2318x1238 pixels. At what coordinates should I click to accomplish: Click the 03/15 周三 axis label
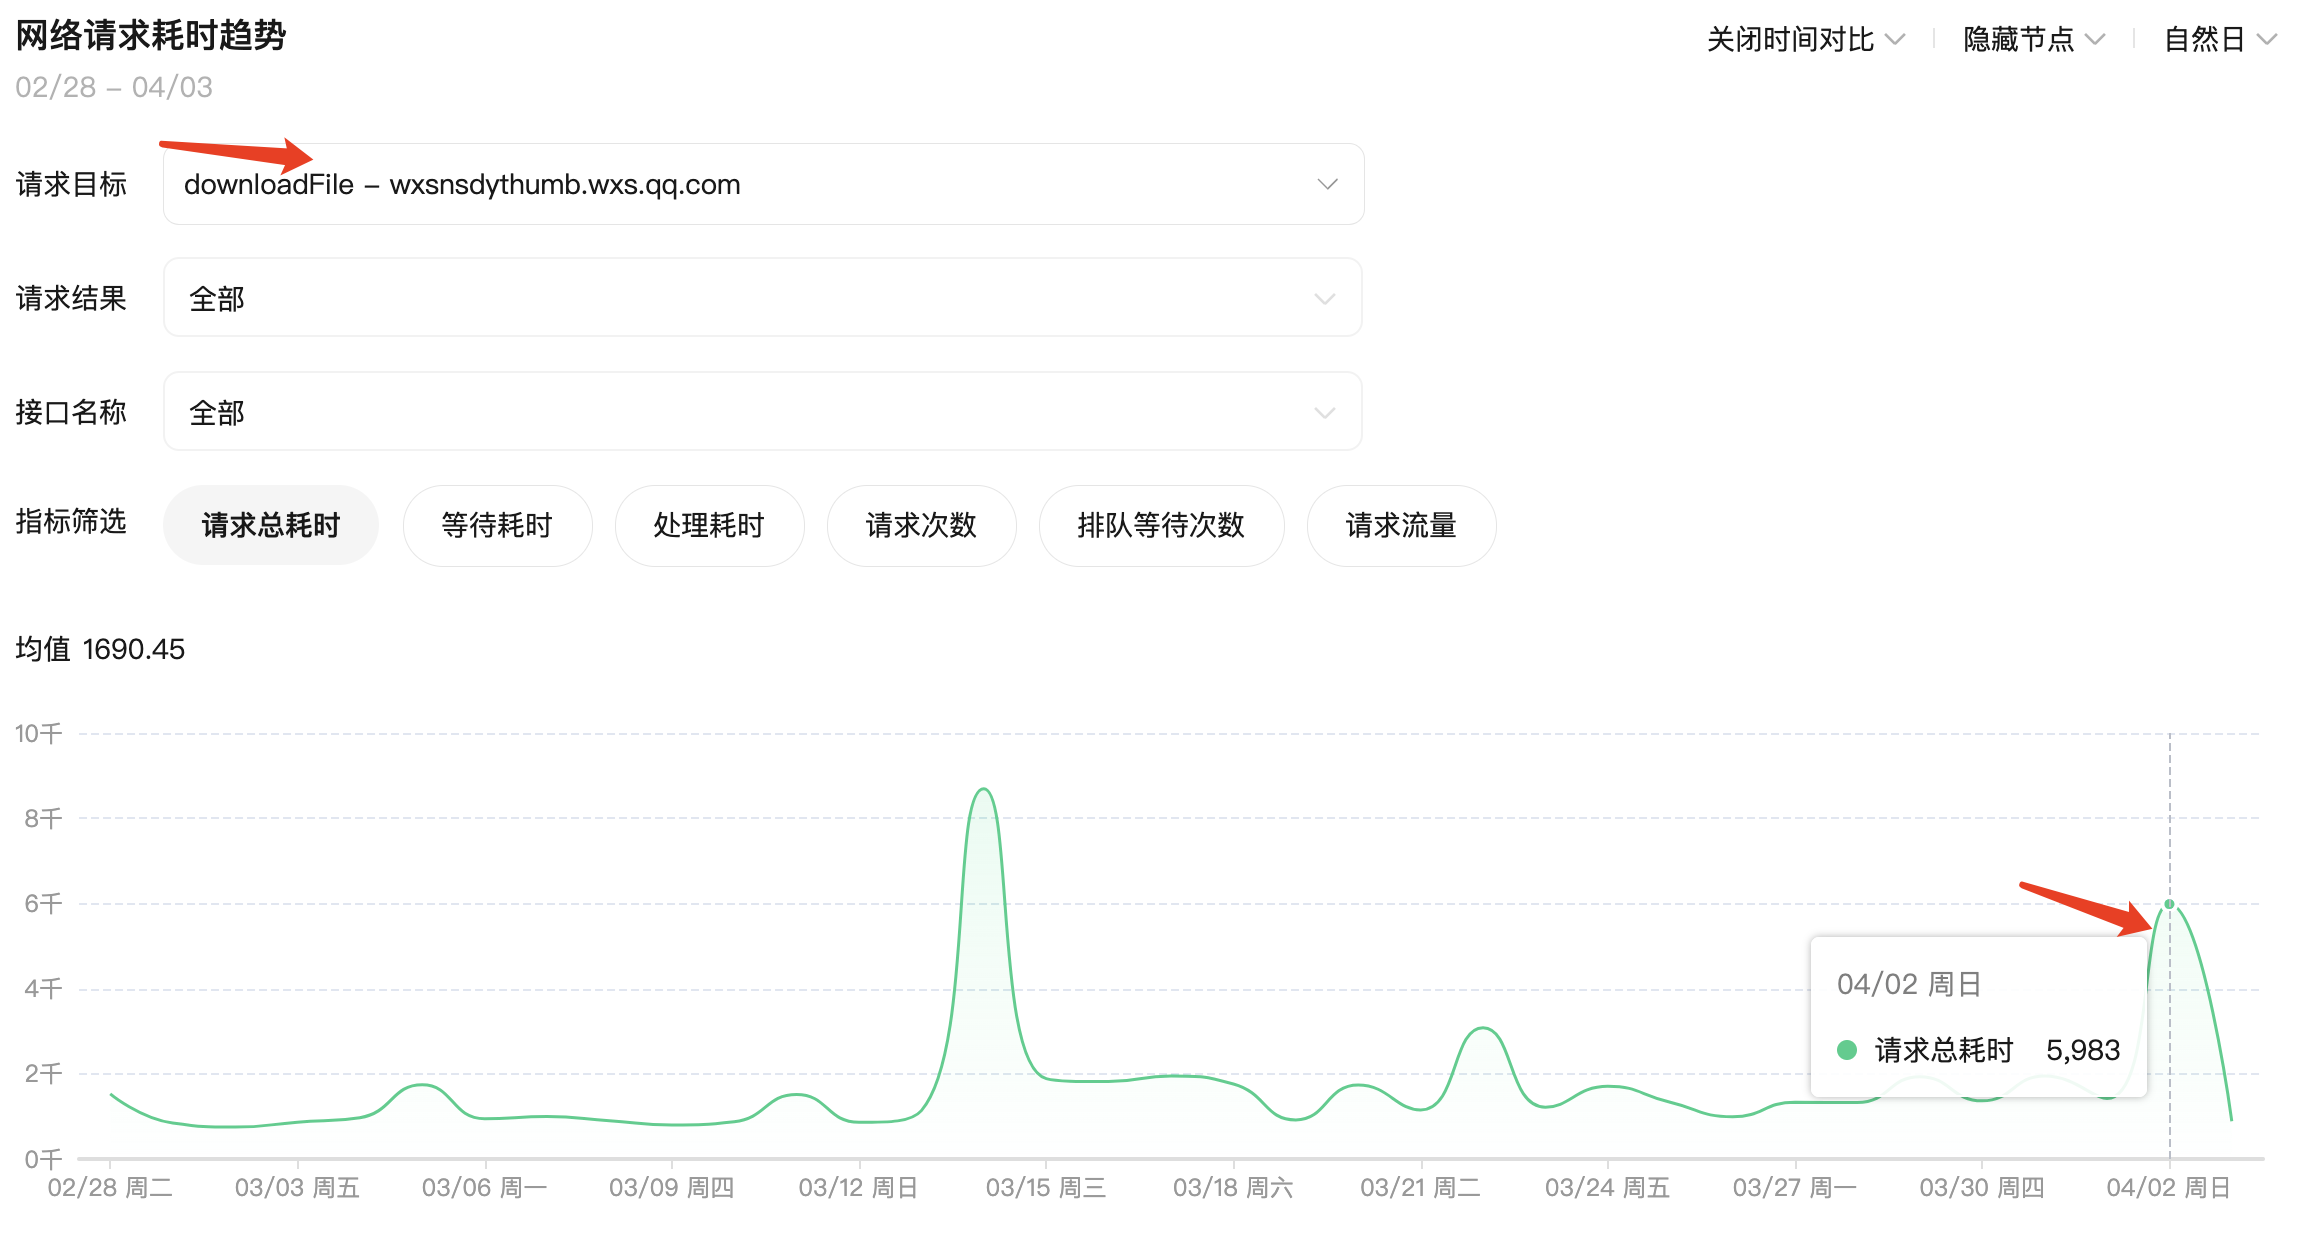pyautogui.click(x=1045, y=1187)
